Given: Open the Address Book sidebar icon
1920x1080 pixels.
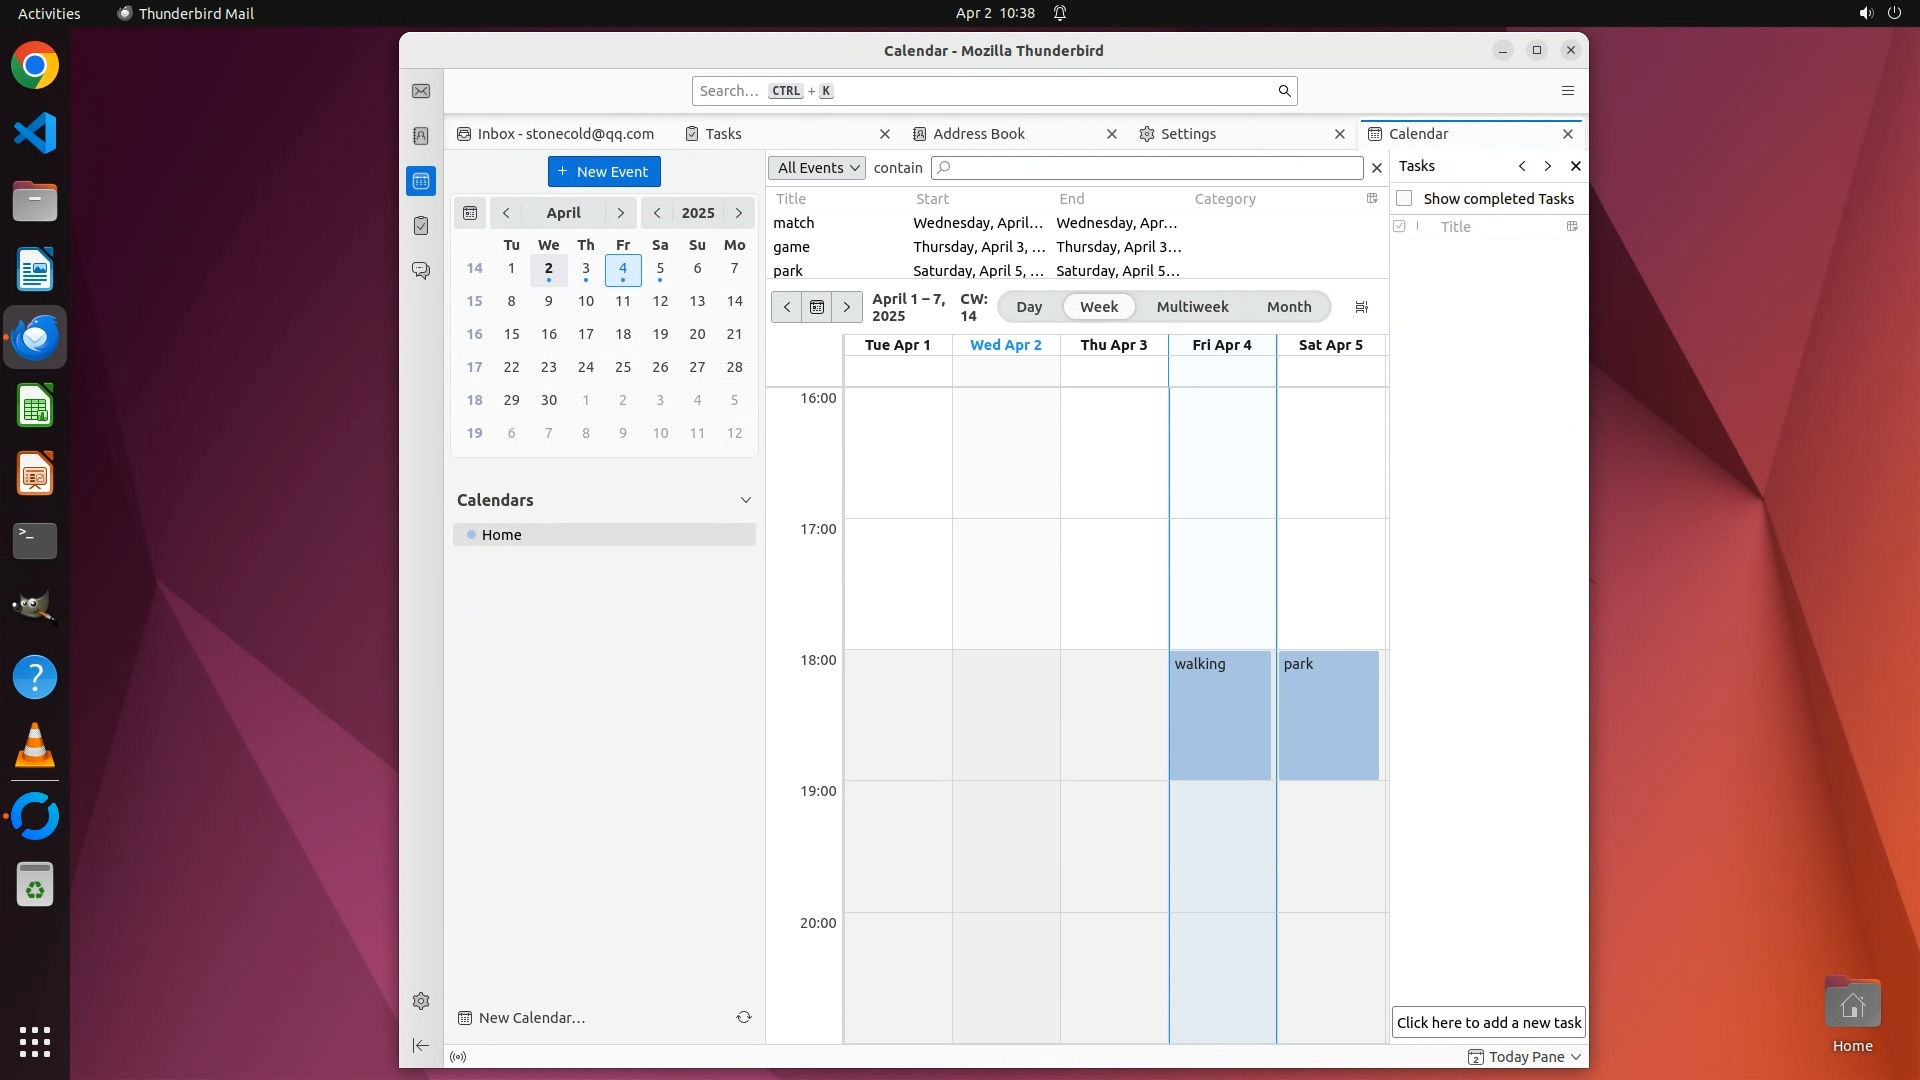Looking at the screenshot, I should [x=421, y=136].
